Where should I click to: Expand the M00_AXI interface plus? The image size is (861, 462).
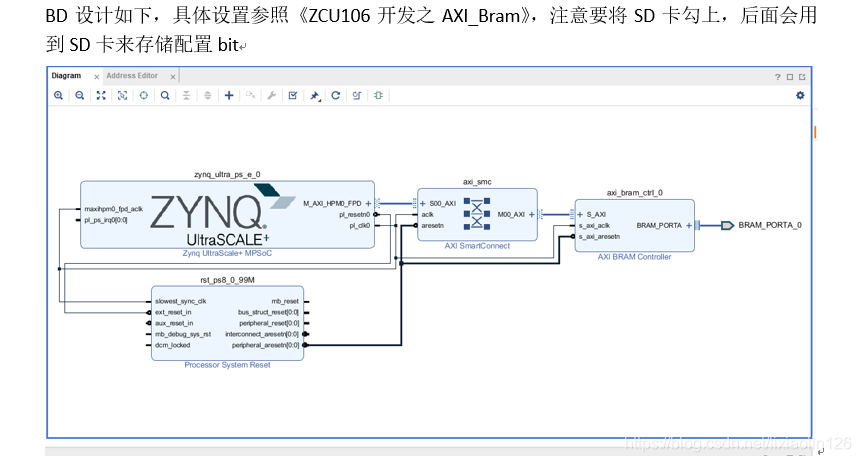[x=531, y=214]
